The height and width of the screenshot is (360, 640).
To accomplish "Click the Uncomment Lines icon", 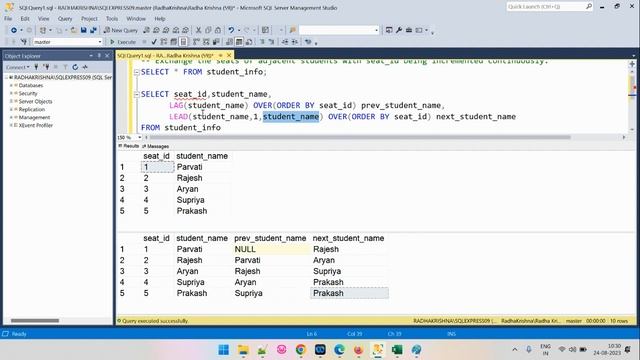I will (271, 42).
